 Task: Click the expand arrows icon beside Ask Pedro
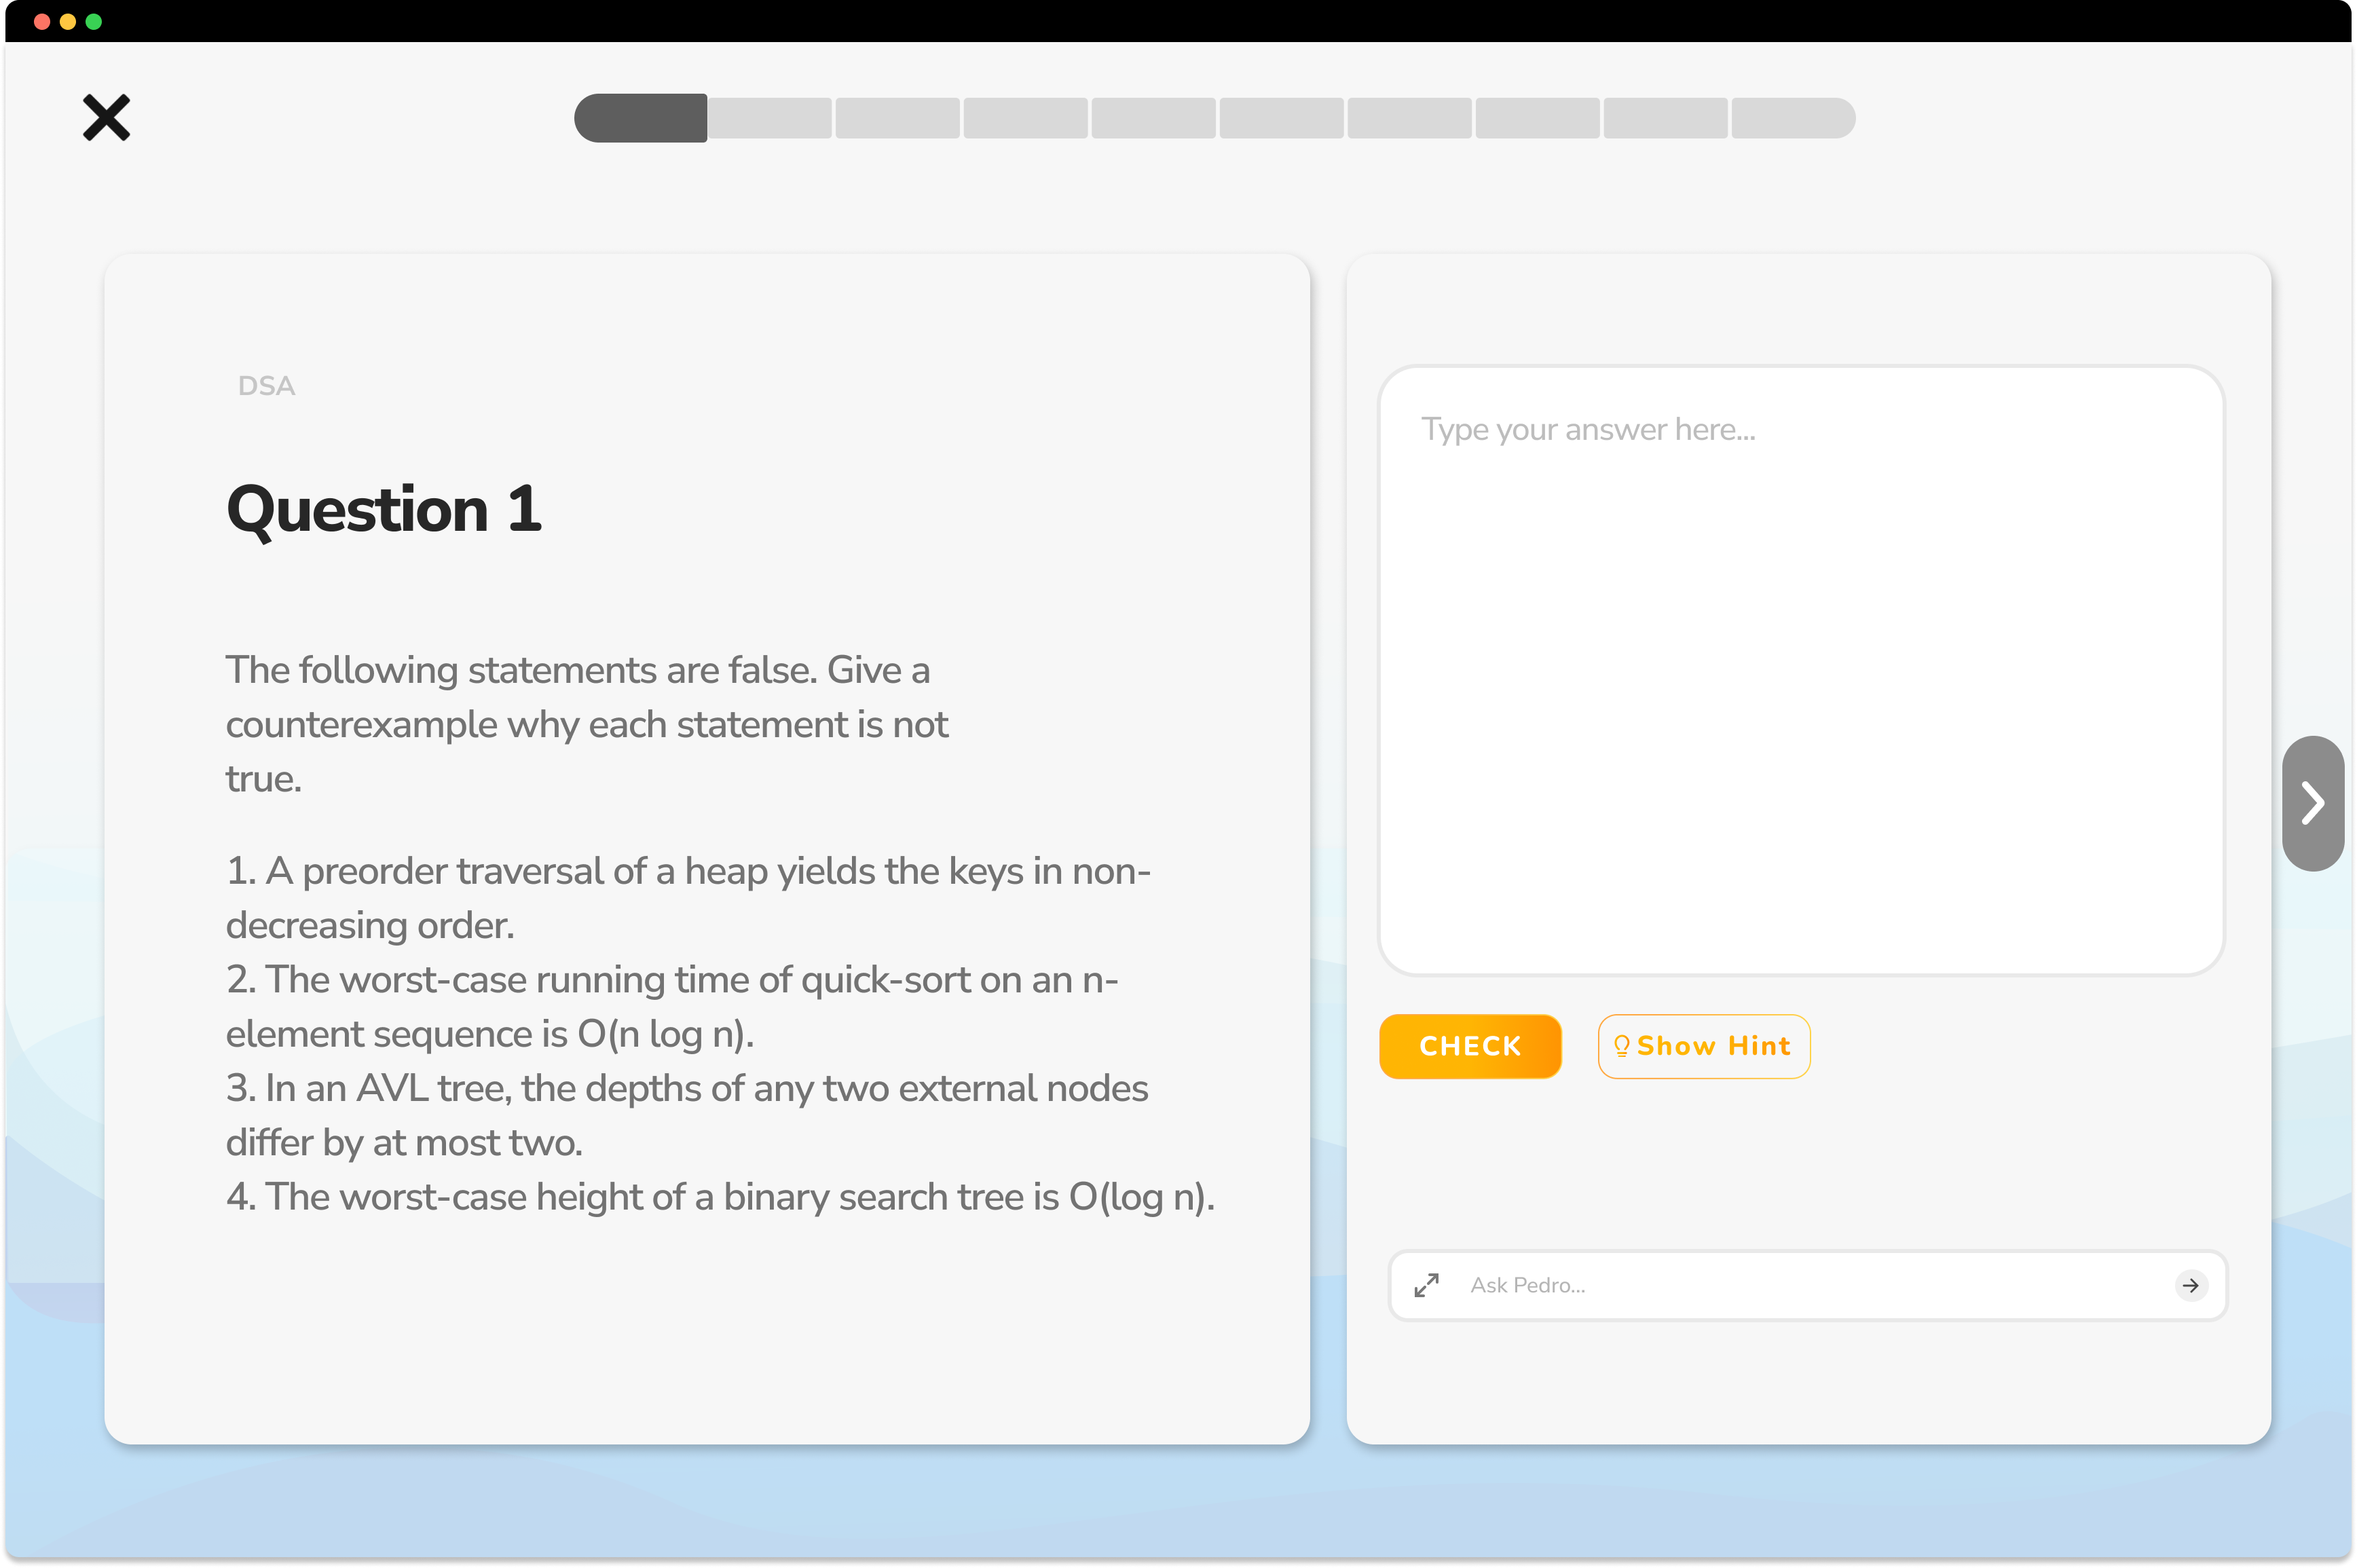1426,1285
